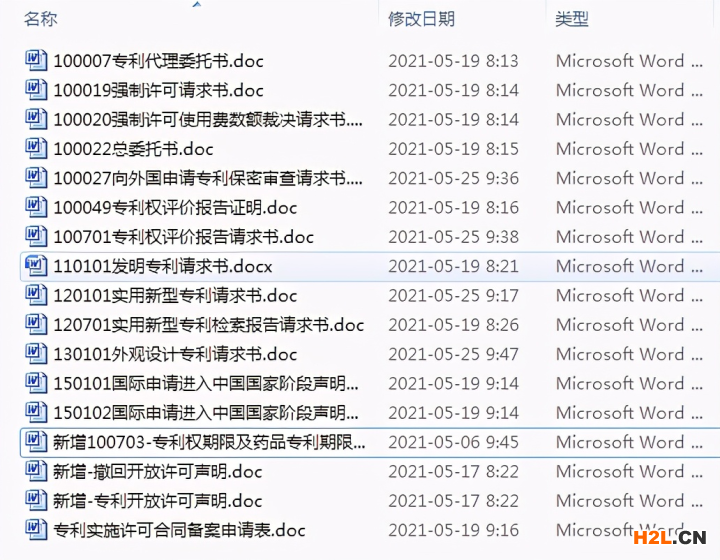
Task: Click Word icon of 100019强制许可请求书.doc
Action: point(36,90)
